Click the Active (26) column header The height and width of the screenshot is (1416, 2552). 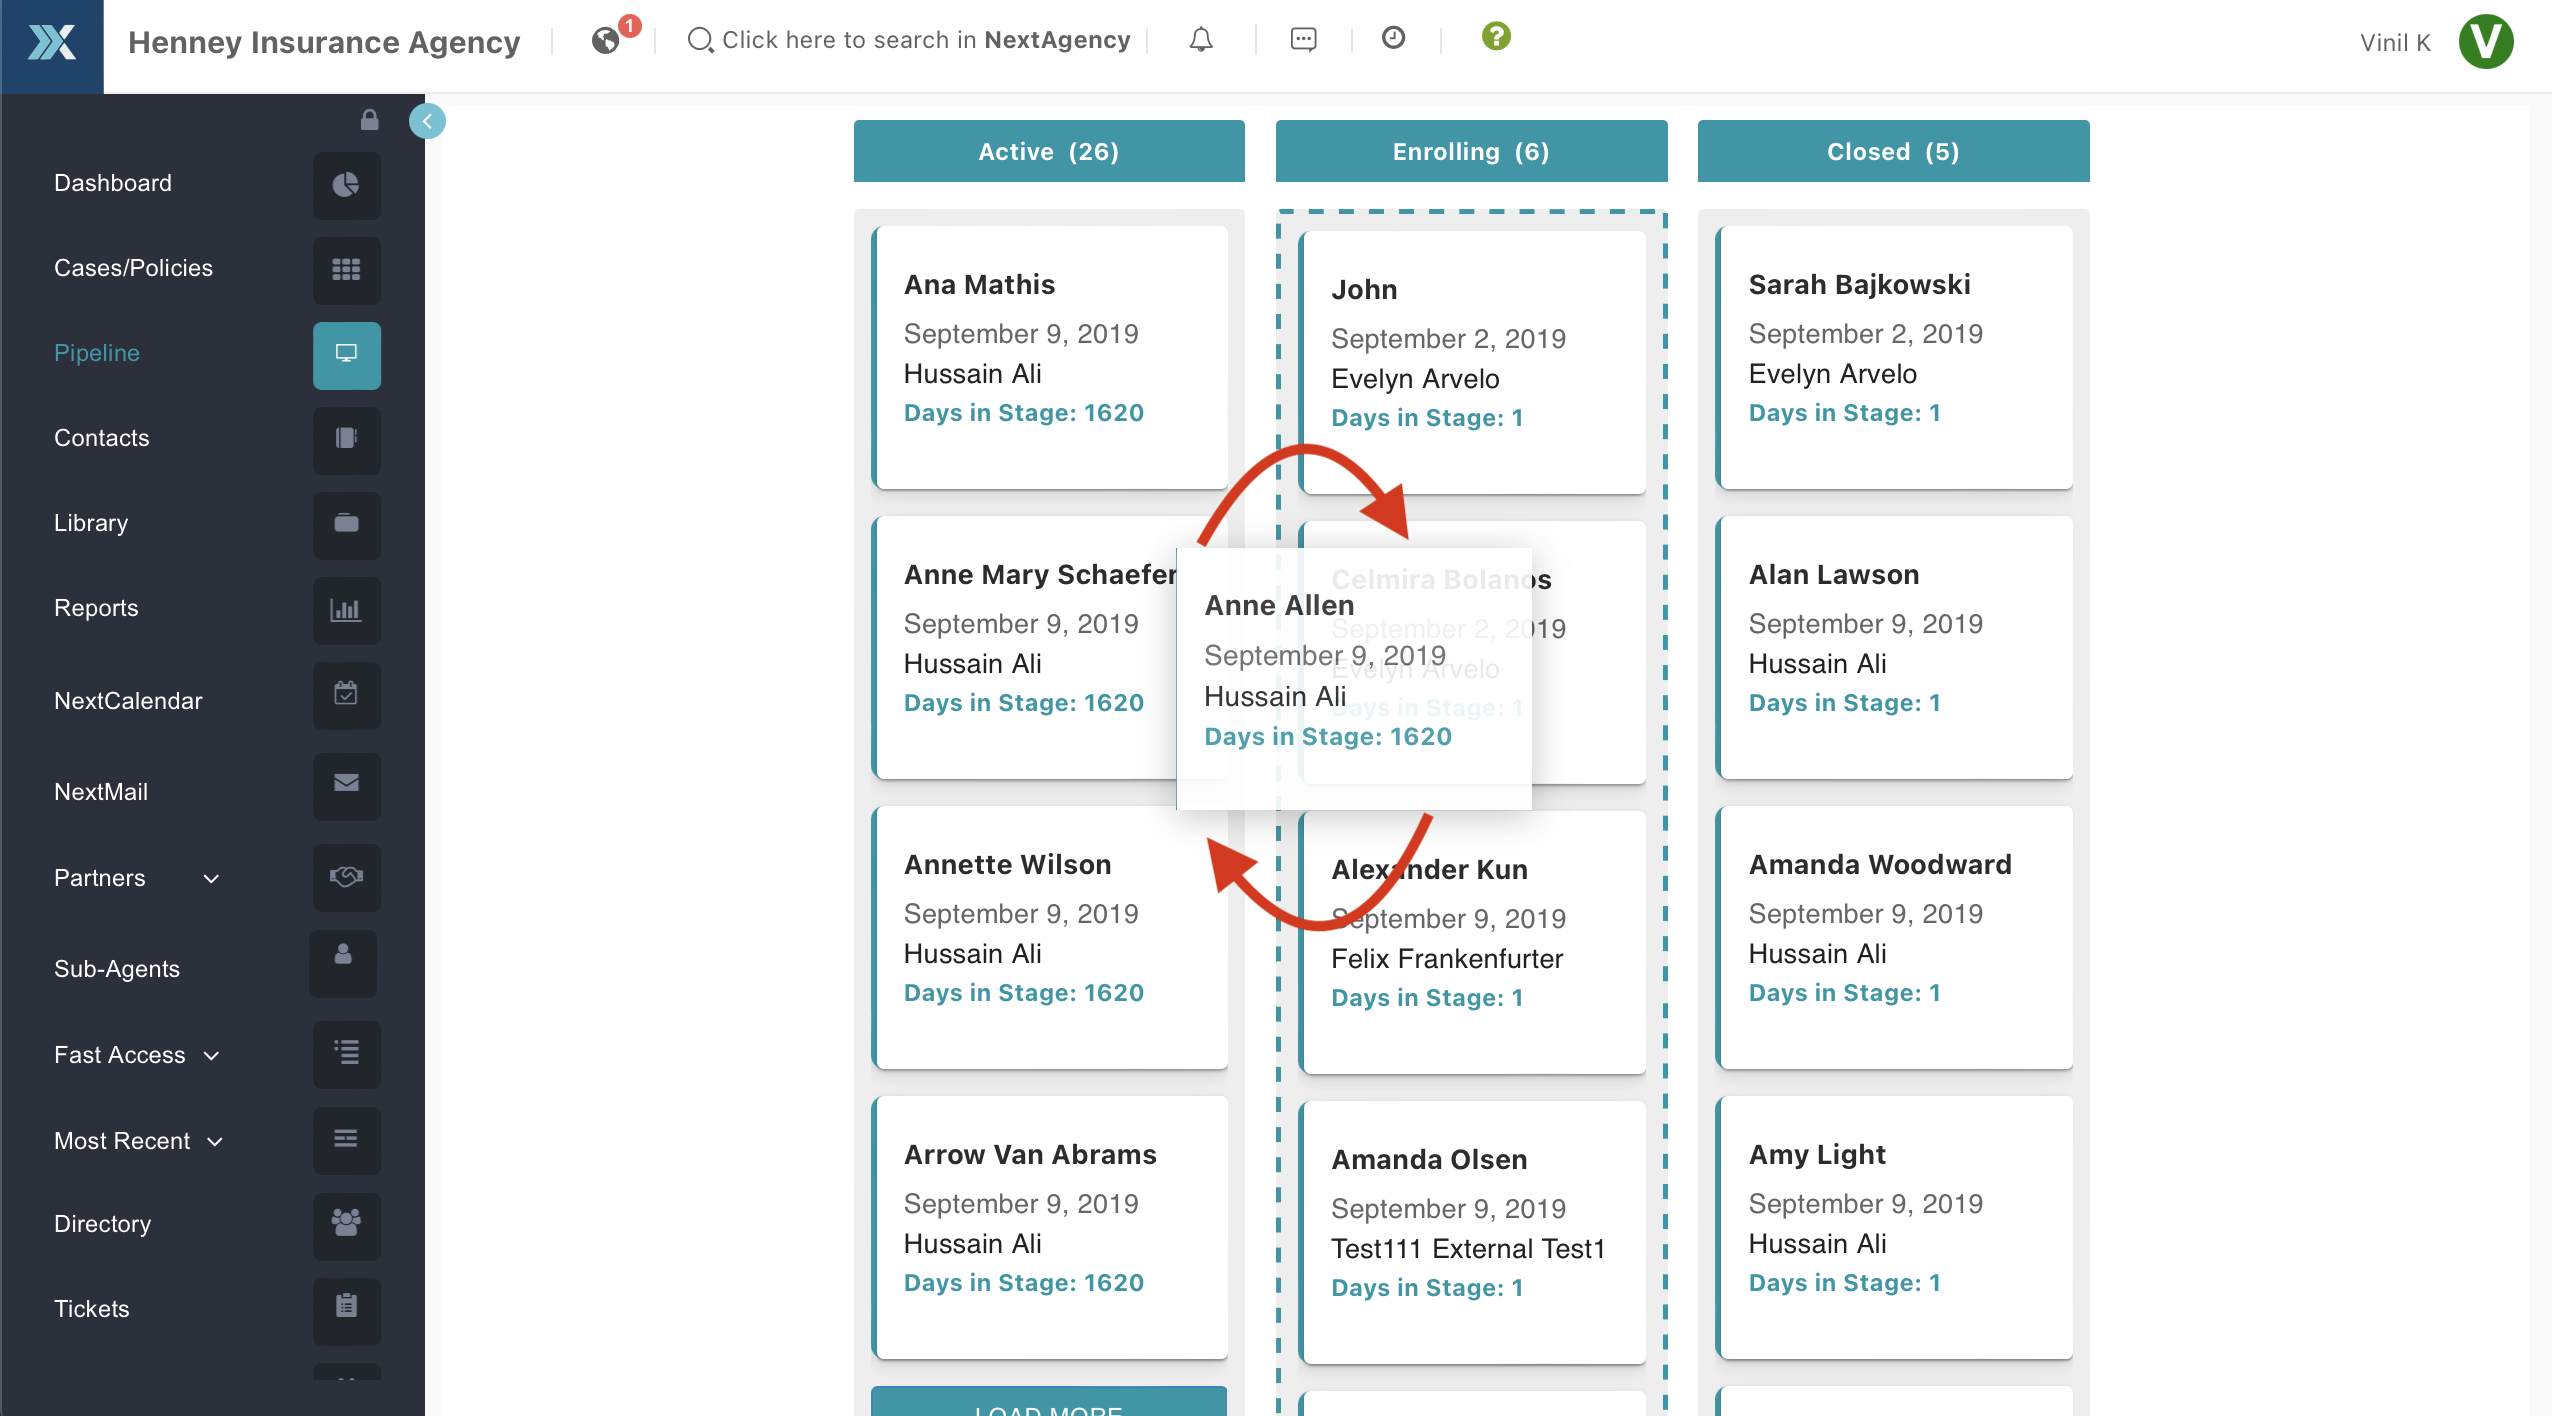[1049, 151]
